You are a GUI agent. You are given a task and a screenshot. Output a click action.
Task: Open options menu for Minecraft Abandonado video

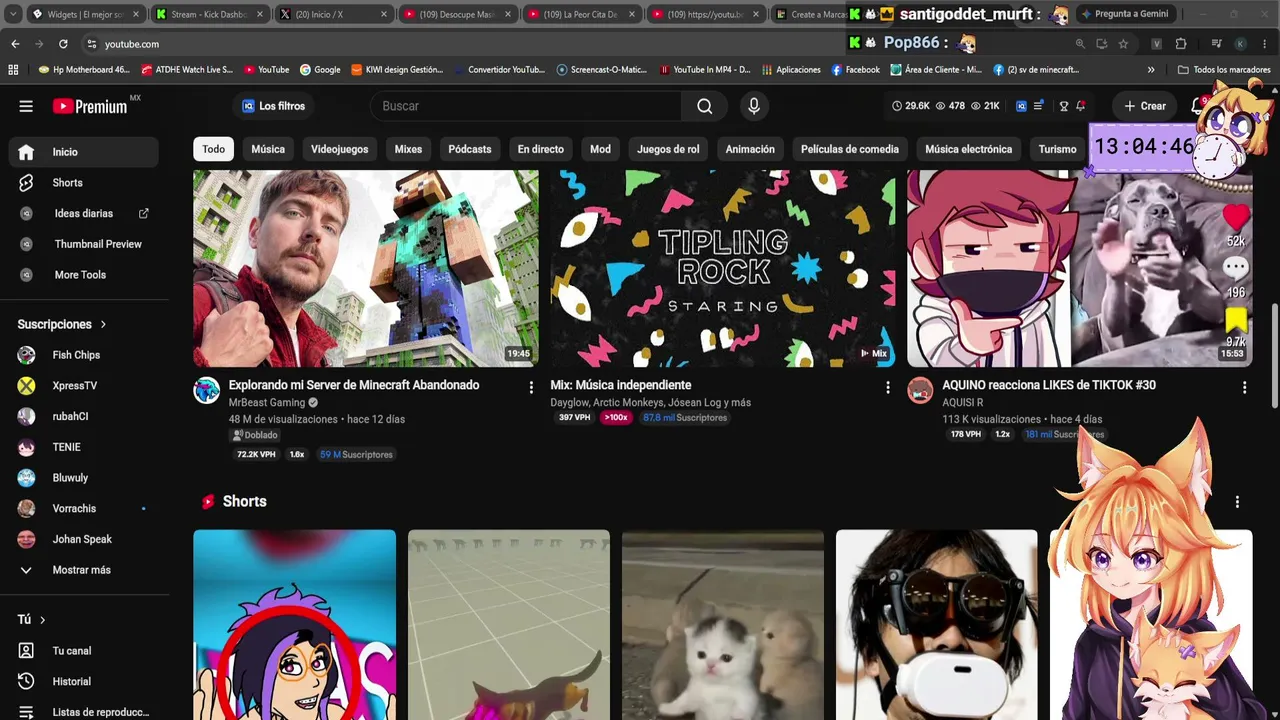coord(531,388)
